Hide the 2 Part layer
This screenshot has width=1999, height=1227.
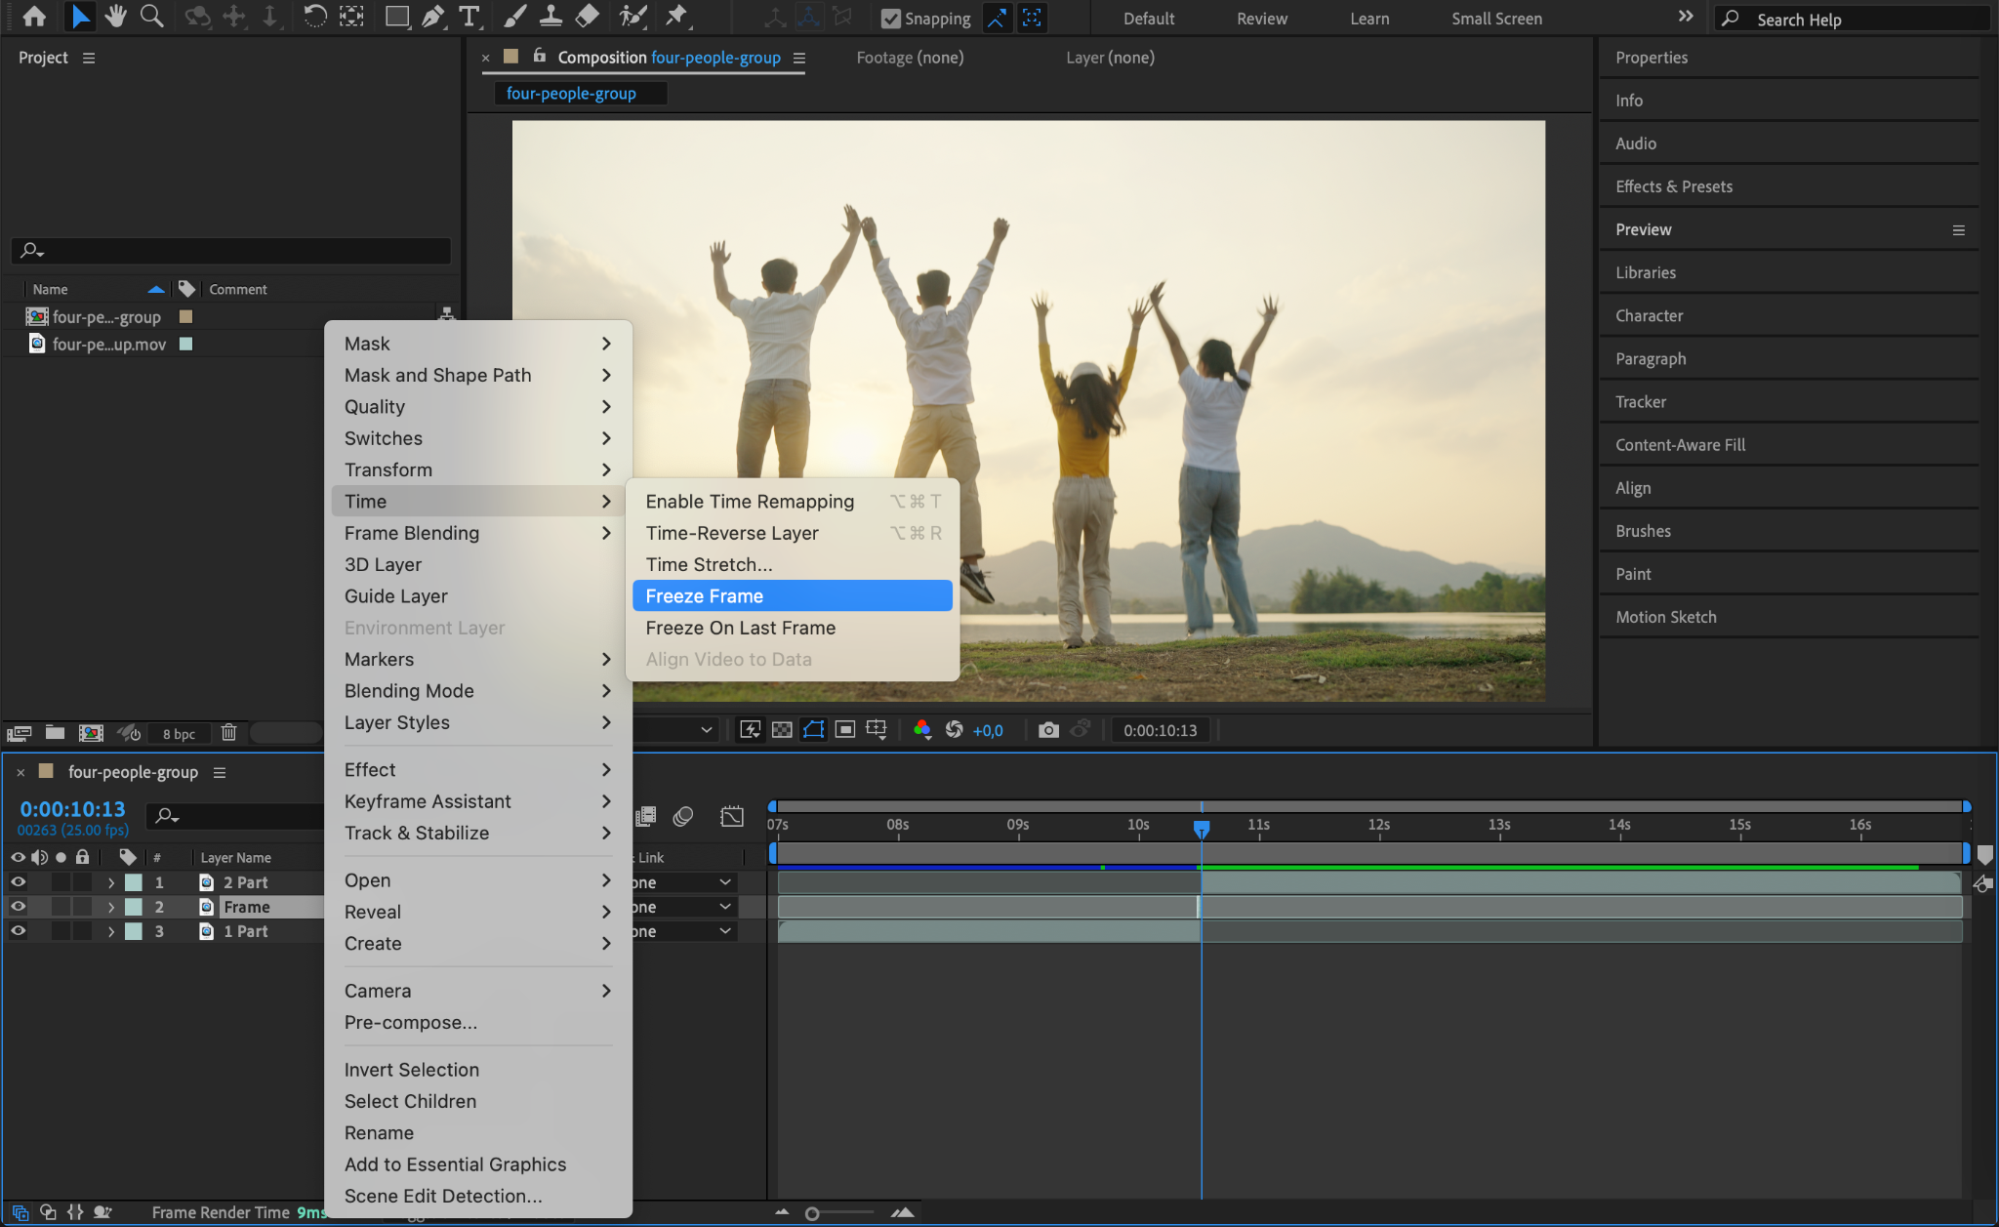click(18, 882)
